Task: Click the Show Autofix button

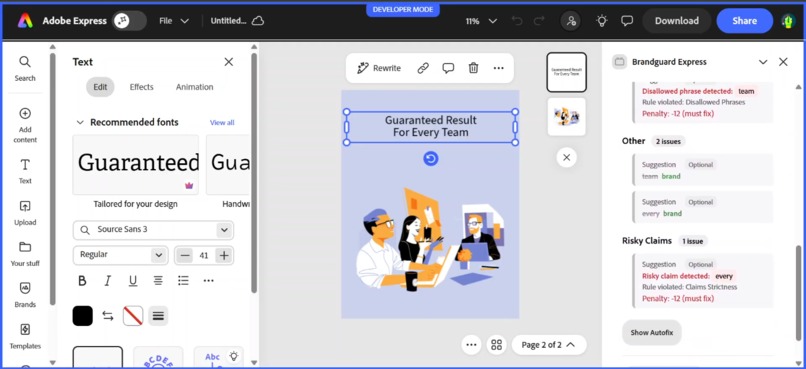Action: (x=652, y=333)
